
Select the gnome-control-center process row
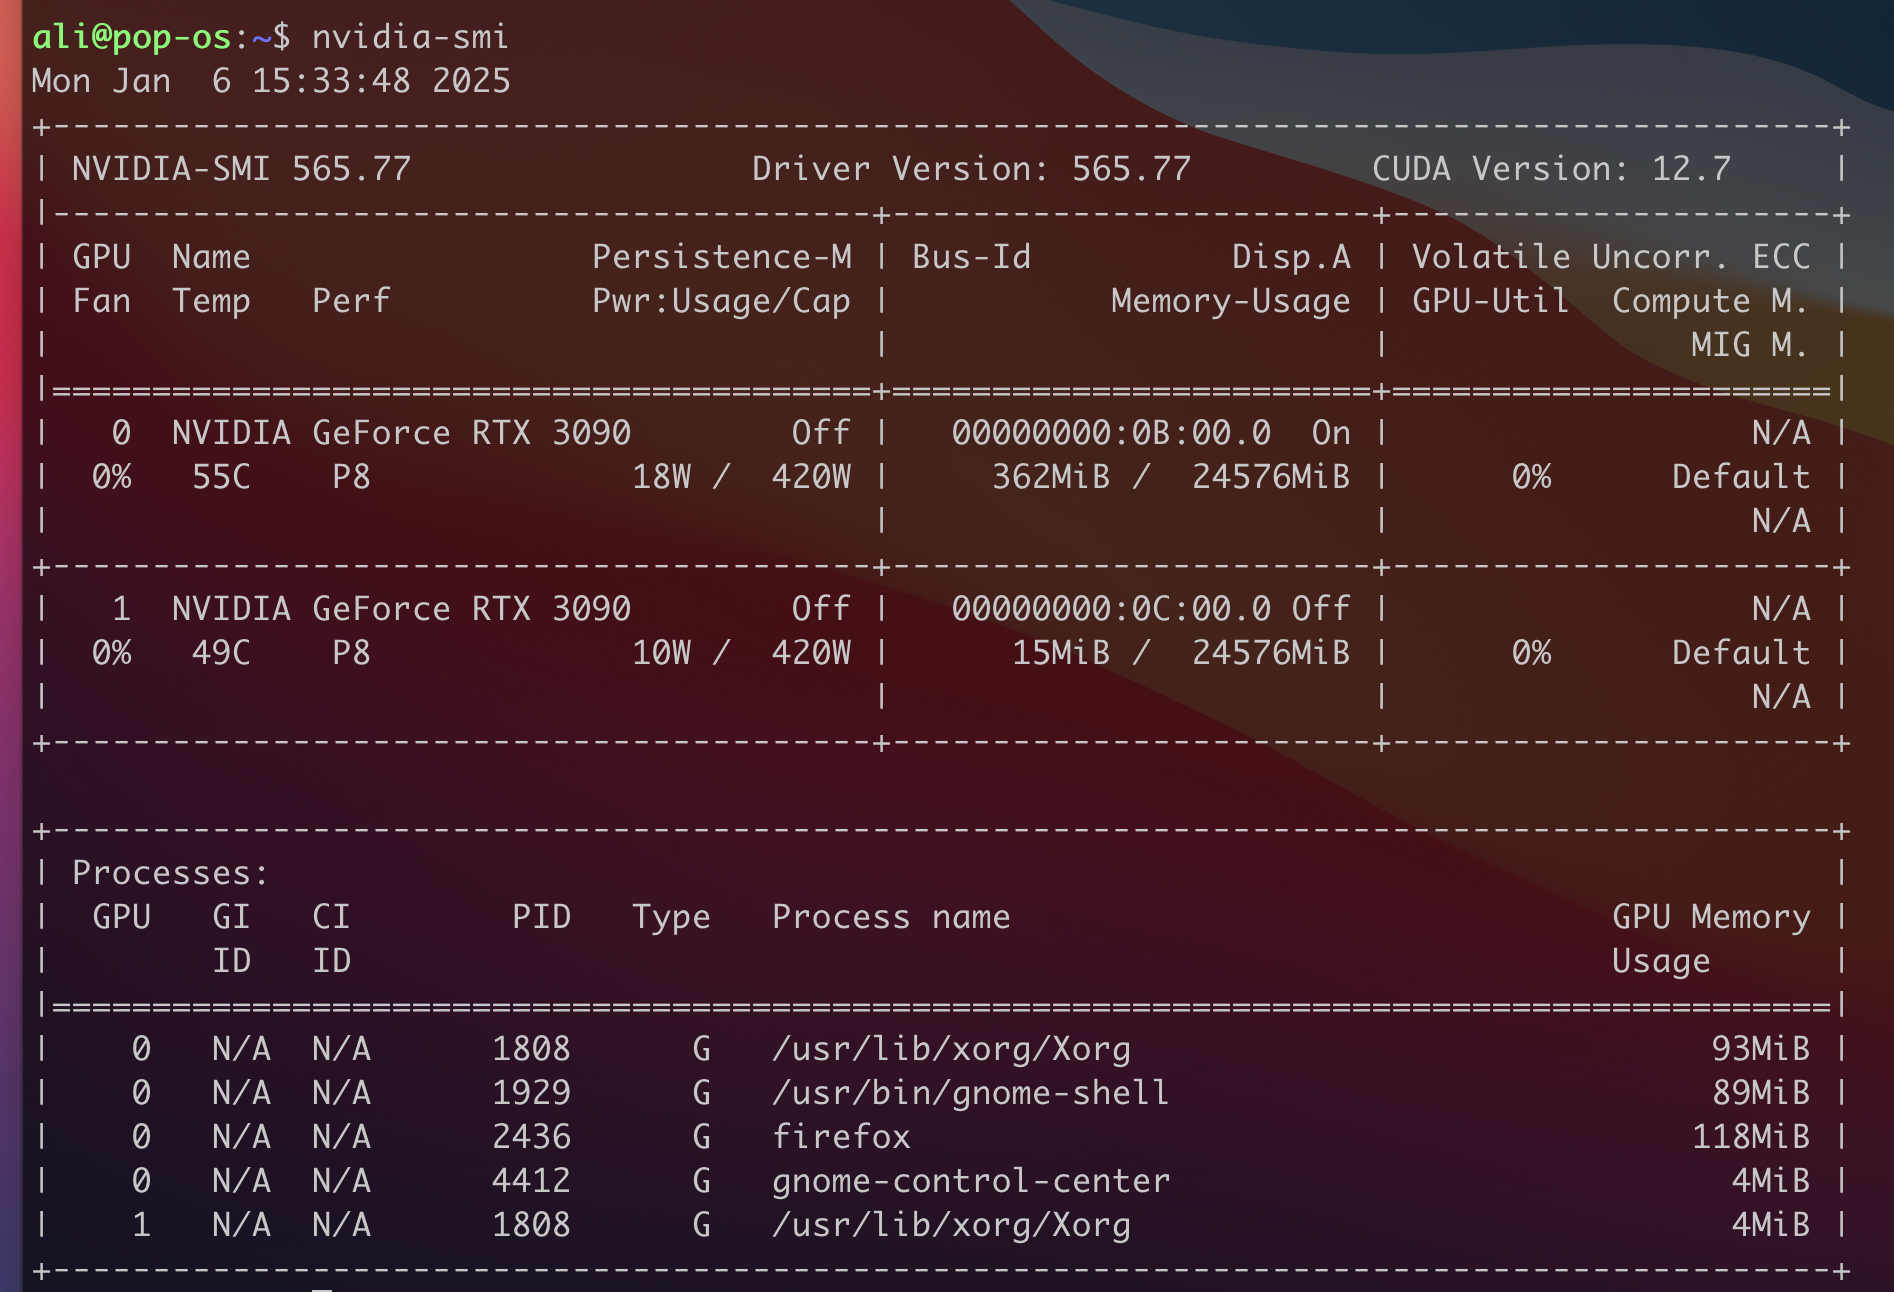[x=970, y=1180]
